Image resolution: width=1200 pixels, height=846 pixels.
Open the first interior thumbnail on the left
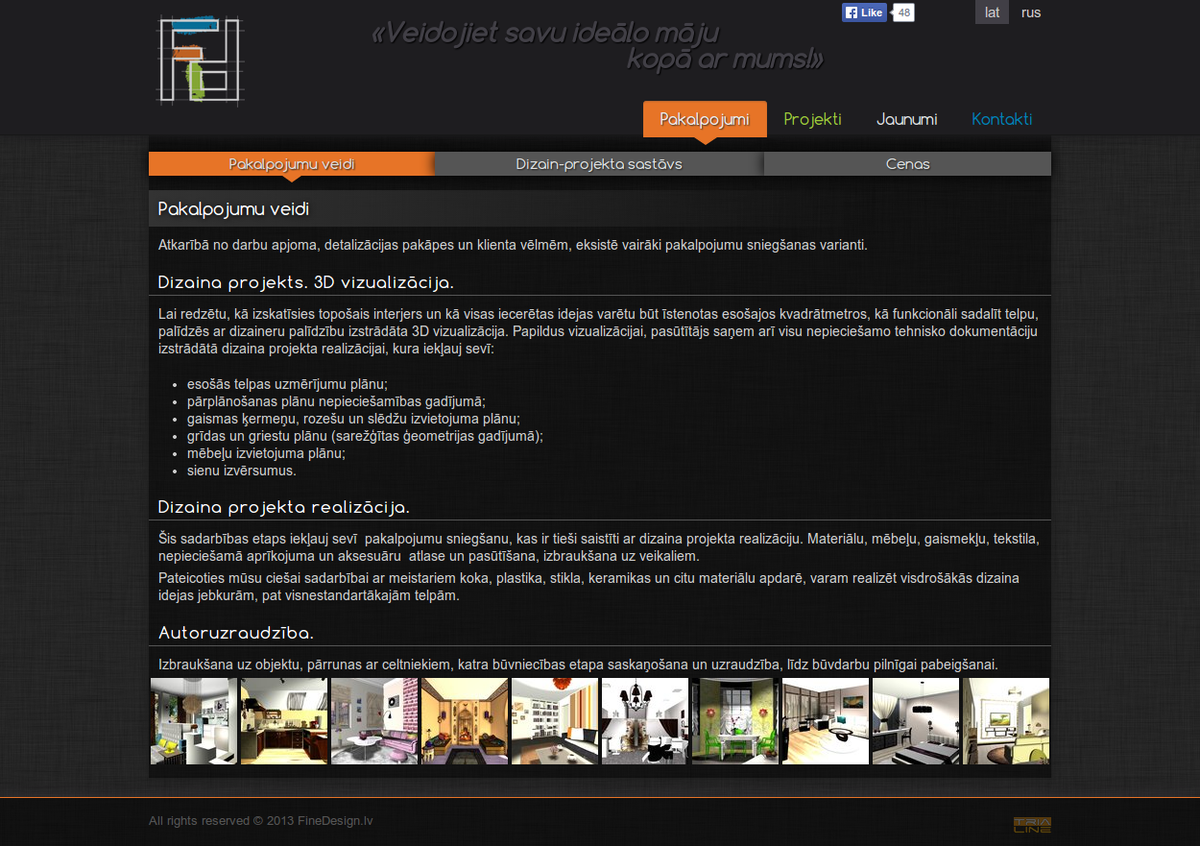[194, 721]
